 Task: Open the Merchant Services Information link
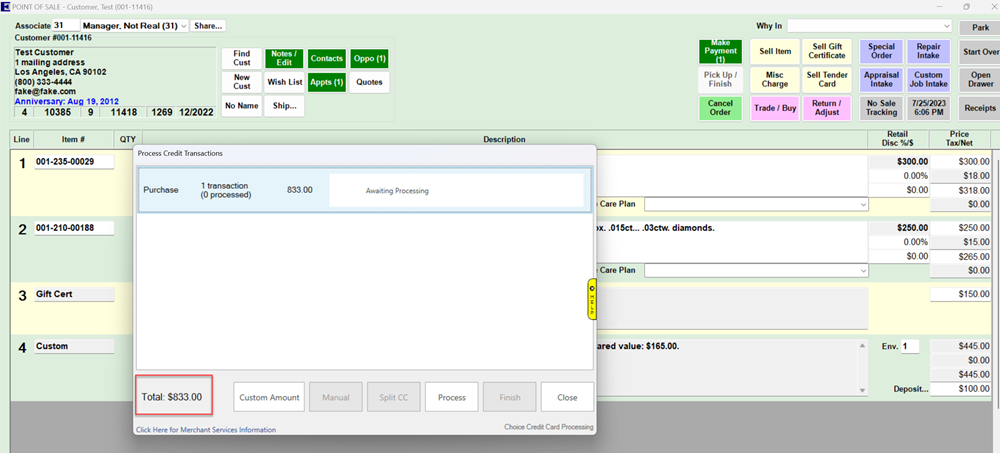coord(206,430)
